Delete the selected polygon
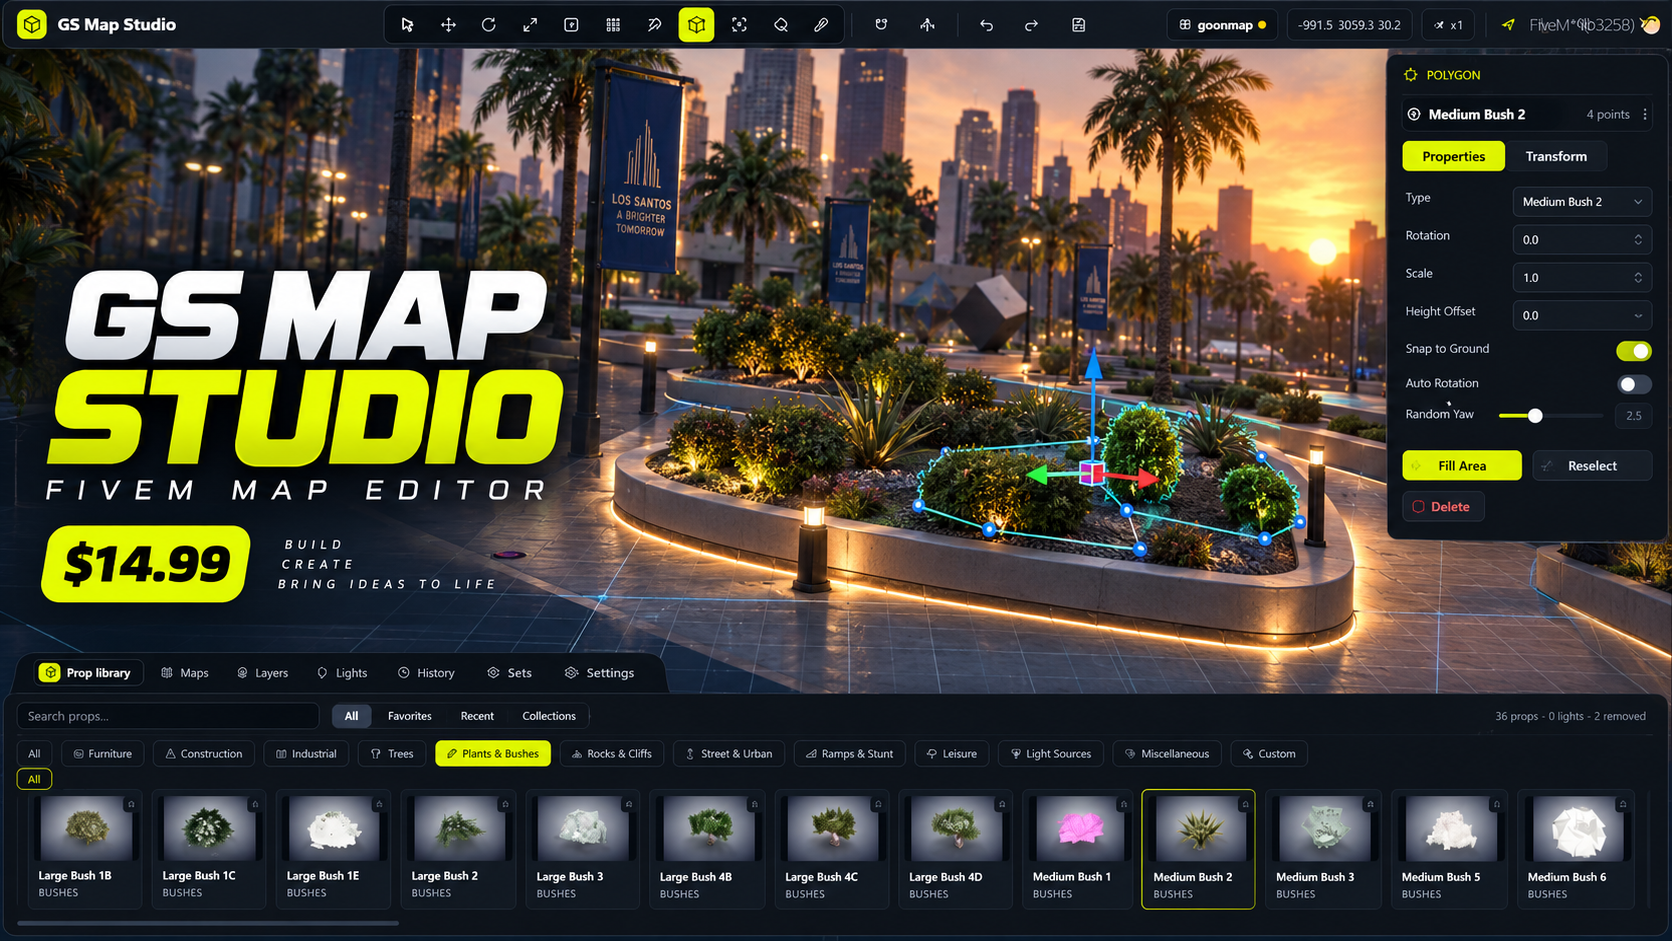1672x941 pixels. (1443, 507)
